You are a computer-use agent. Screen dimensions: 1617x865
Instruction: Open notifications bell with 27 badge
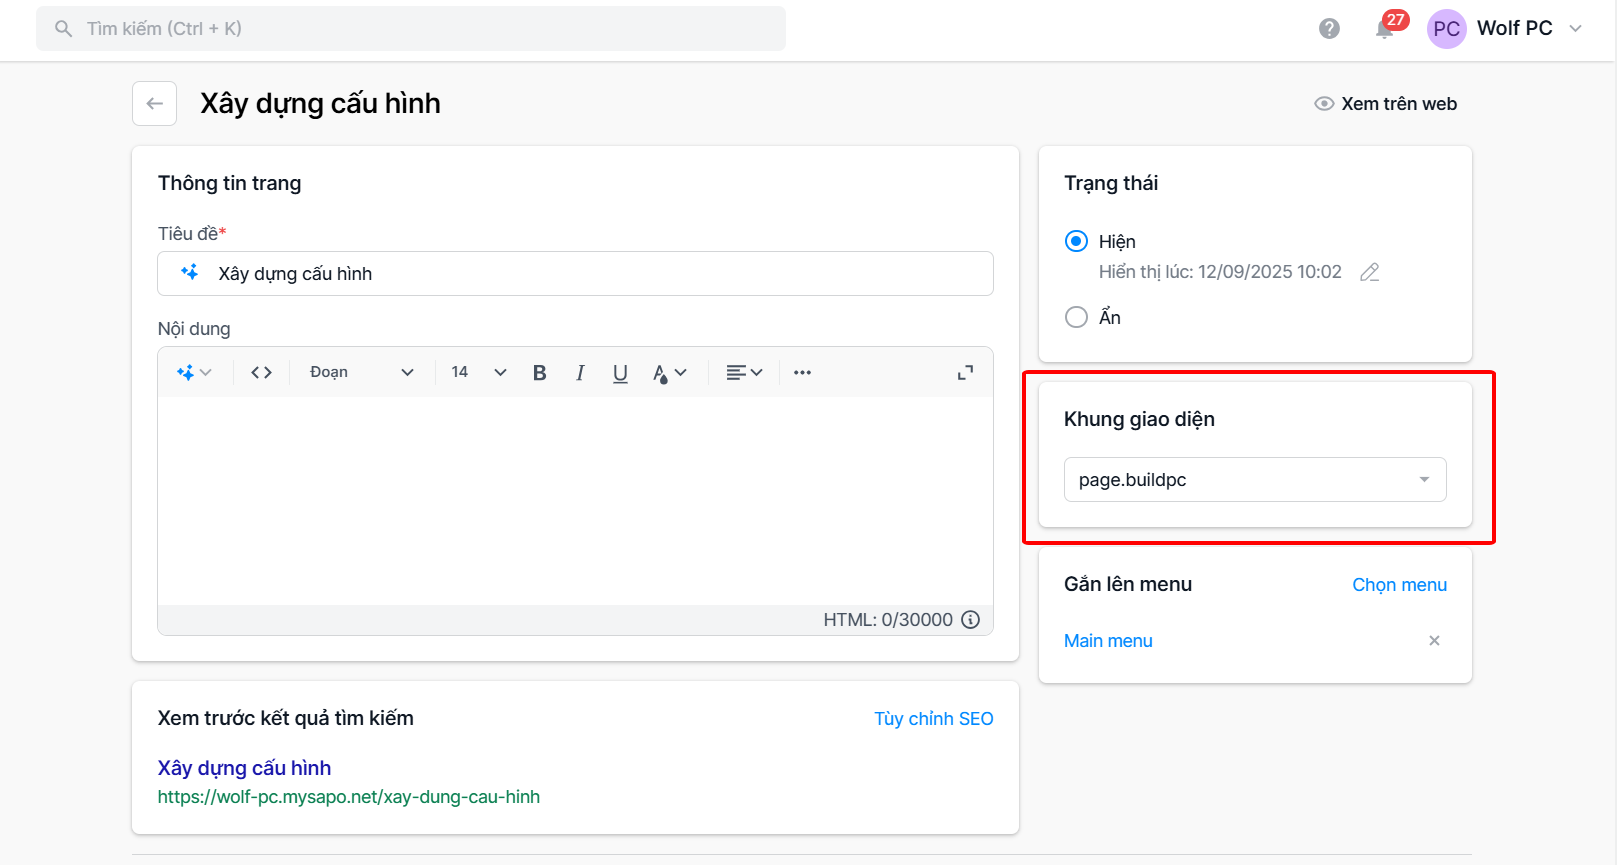point(1385,28)
